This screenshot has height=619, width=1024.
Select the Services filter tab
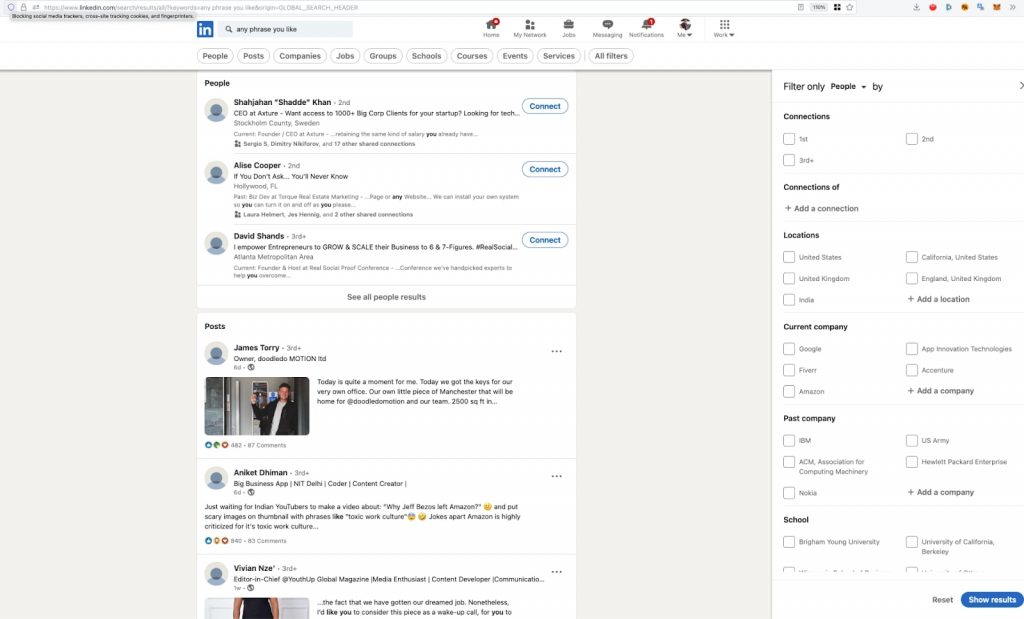coord(559,56)
